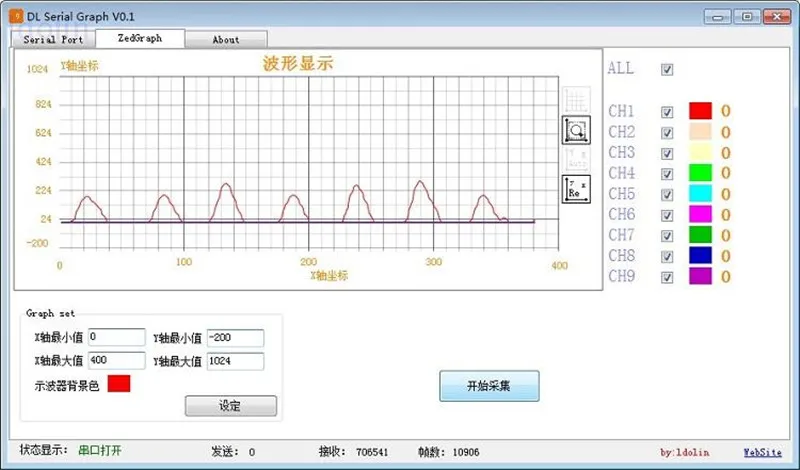Close the DL Serial Graph window
Image resolution: width=800 pixels, height=470 pixels.
[x=777, y=17]
